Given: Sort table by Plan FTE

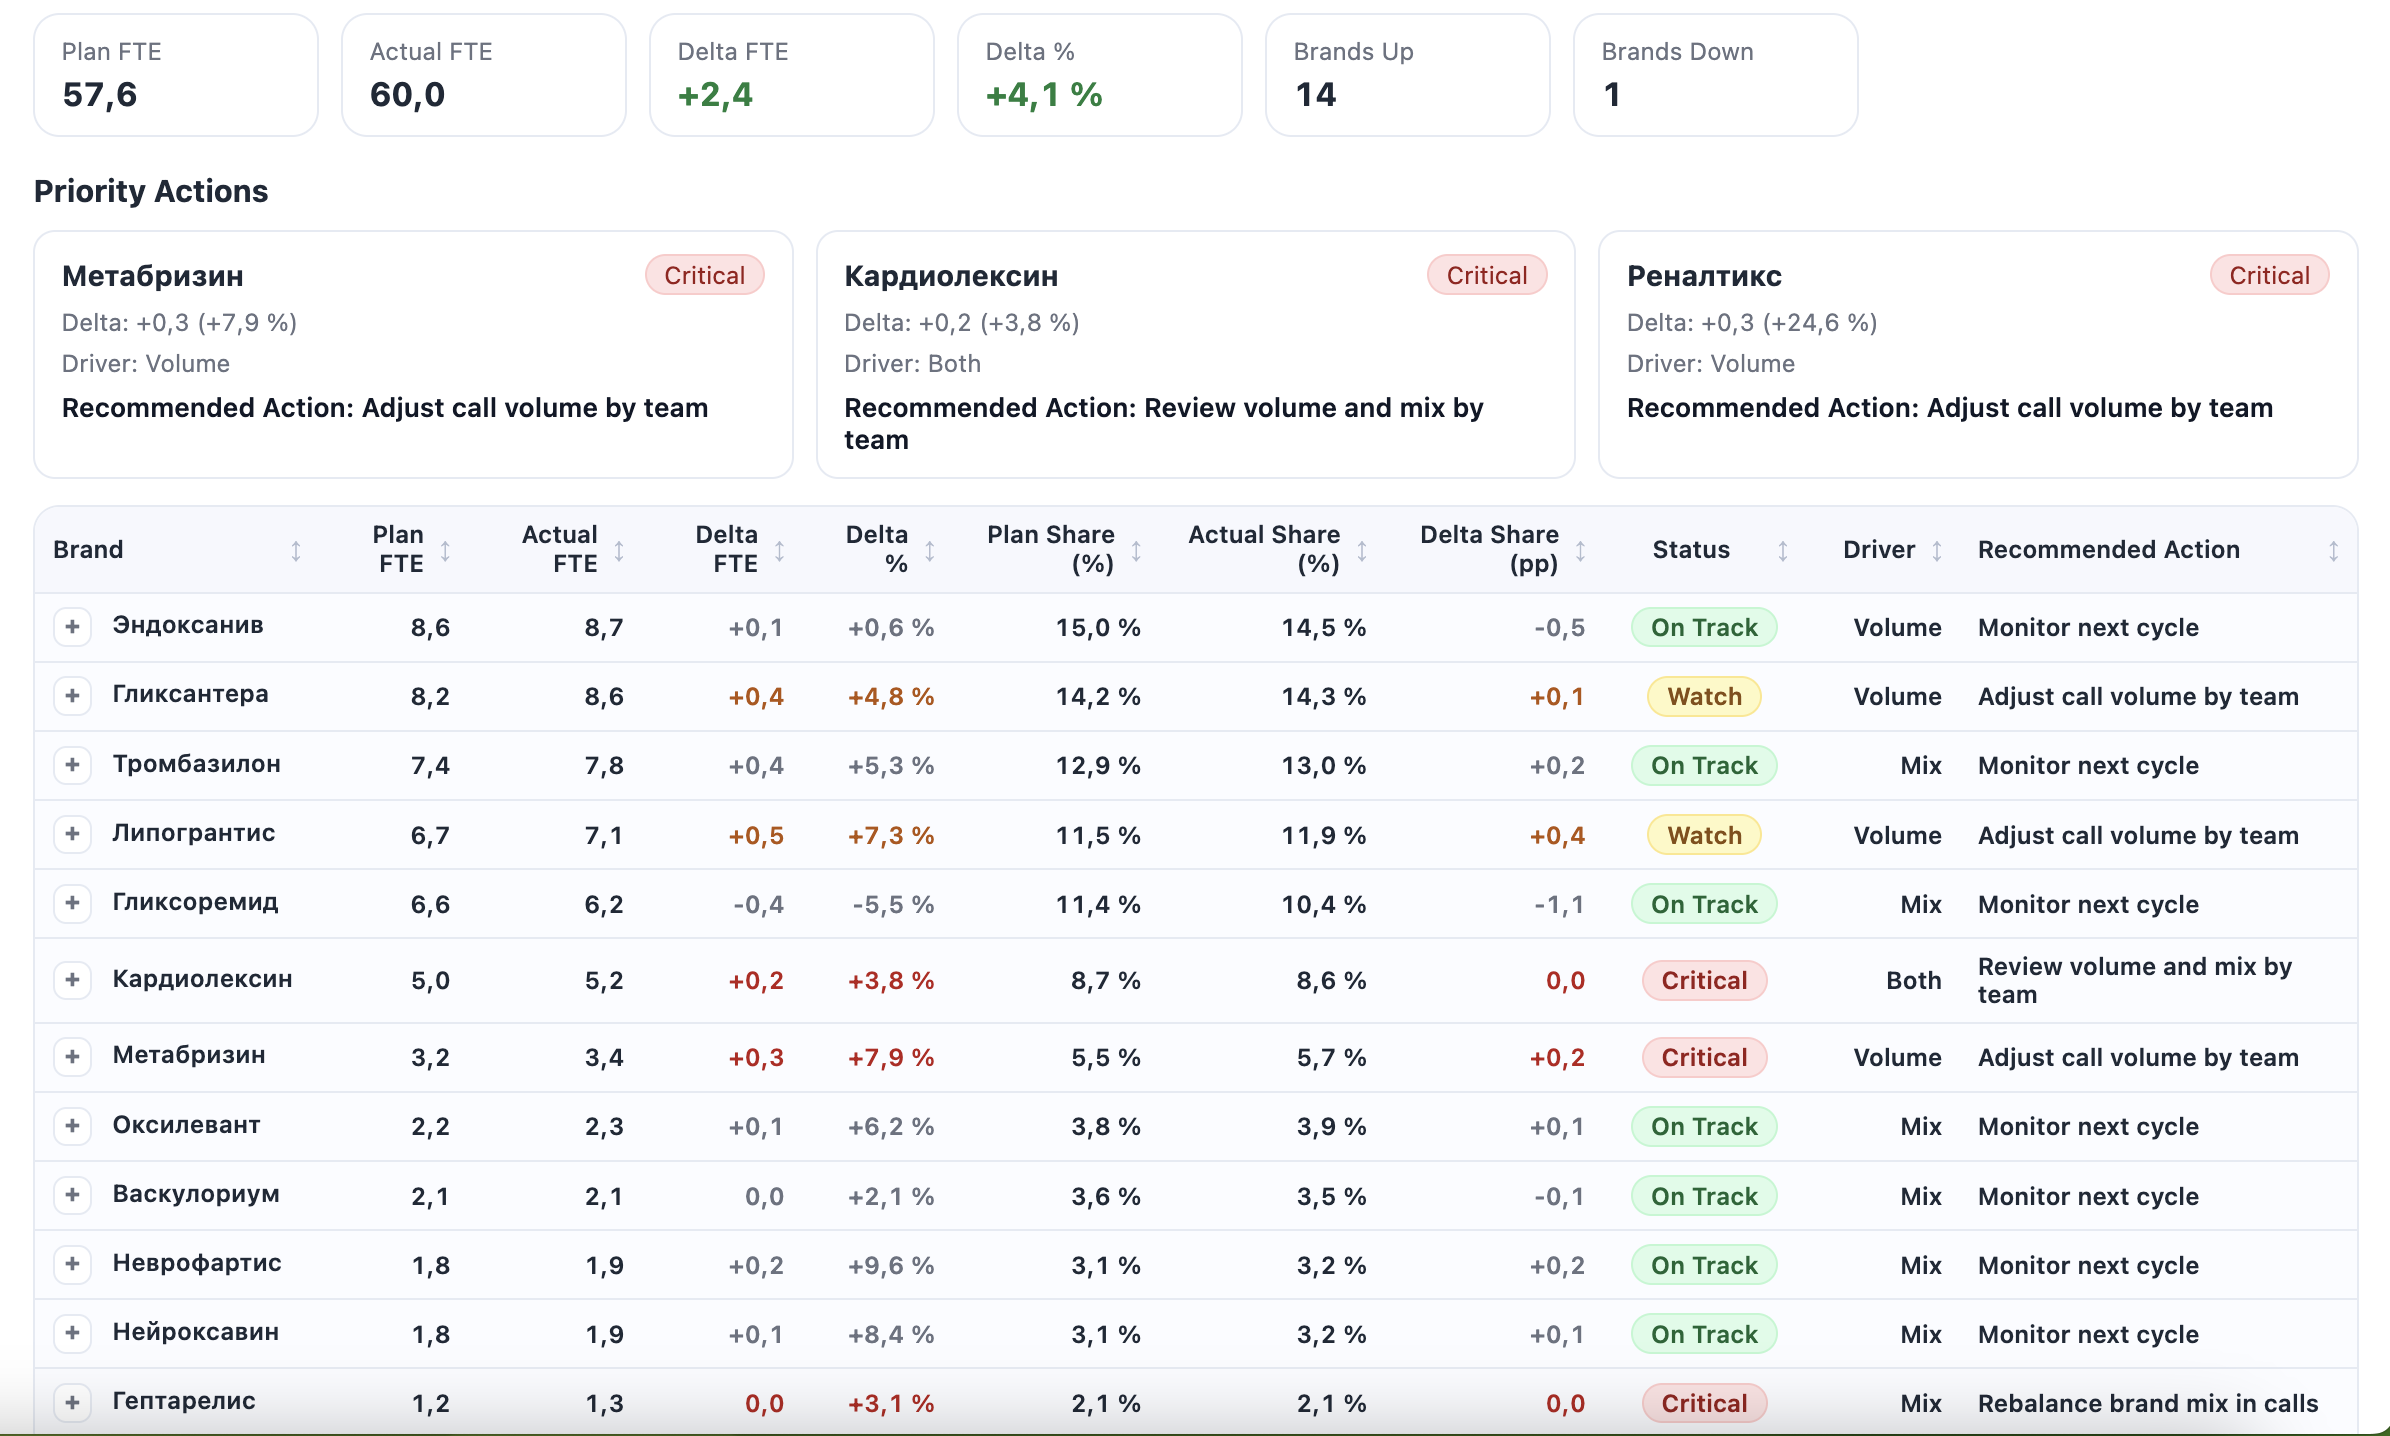Looking at the screenshot, I should click(447, 549).
